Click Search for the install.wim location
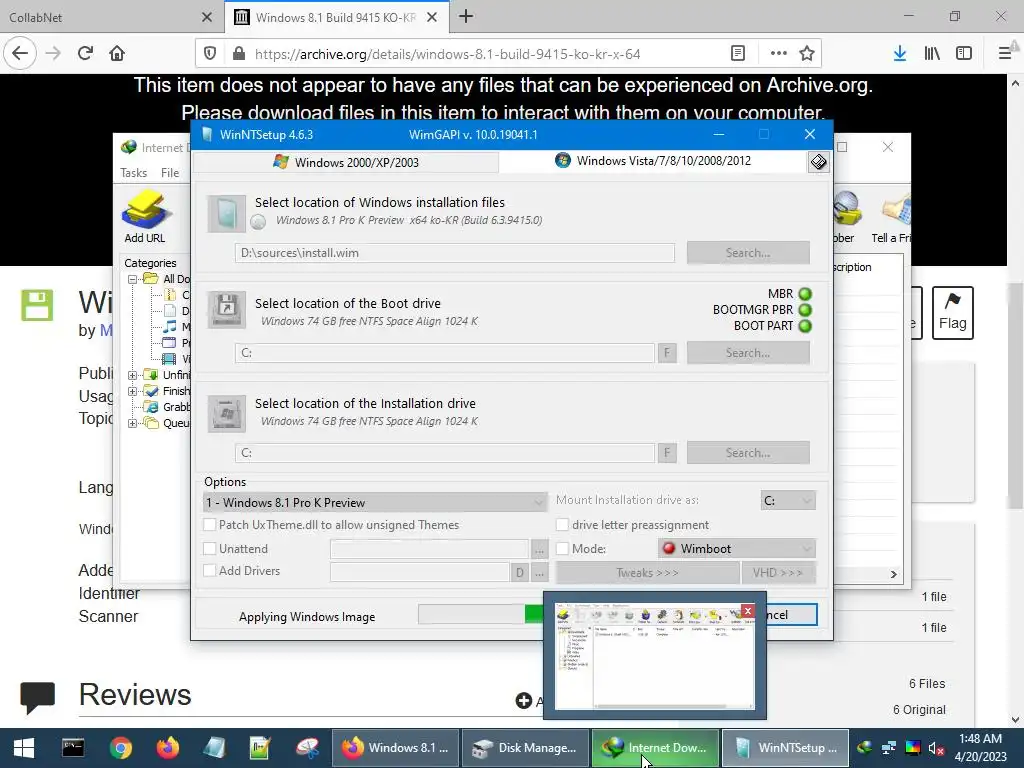 click(748, 253)
